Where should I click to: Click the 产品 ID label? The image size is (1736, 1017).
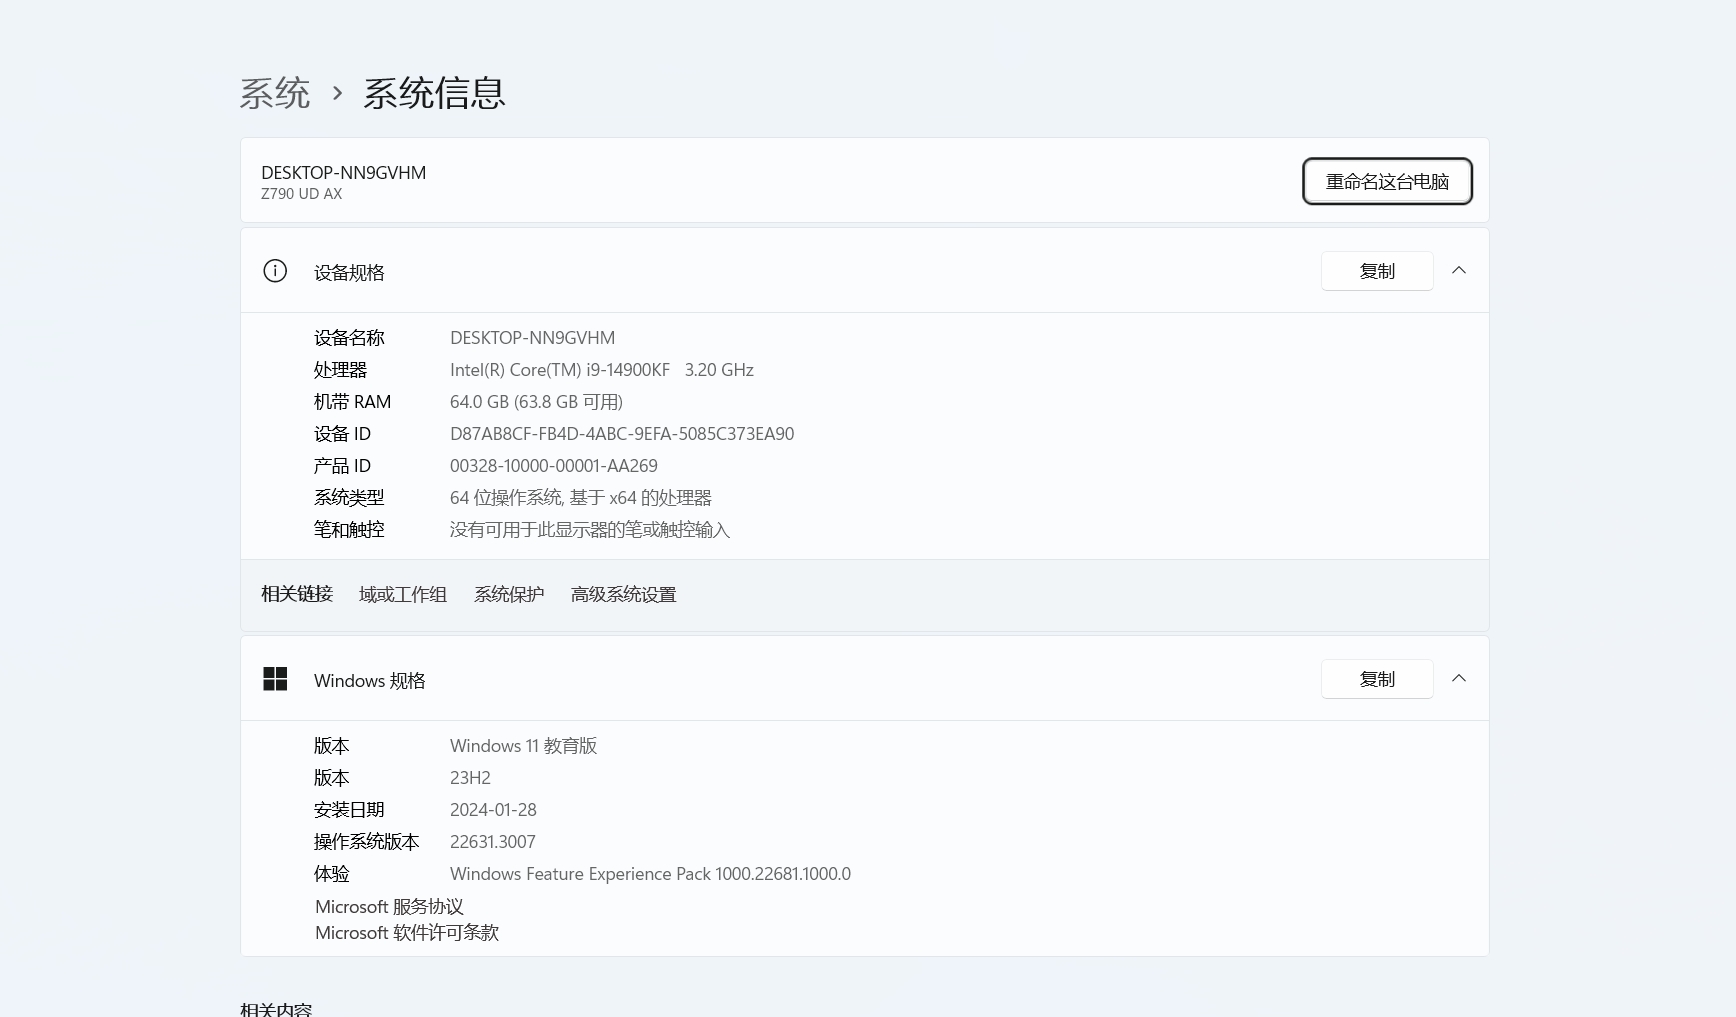342,466
